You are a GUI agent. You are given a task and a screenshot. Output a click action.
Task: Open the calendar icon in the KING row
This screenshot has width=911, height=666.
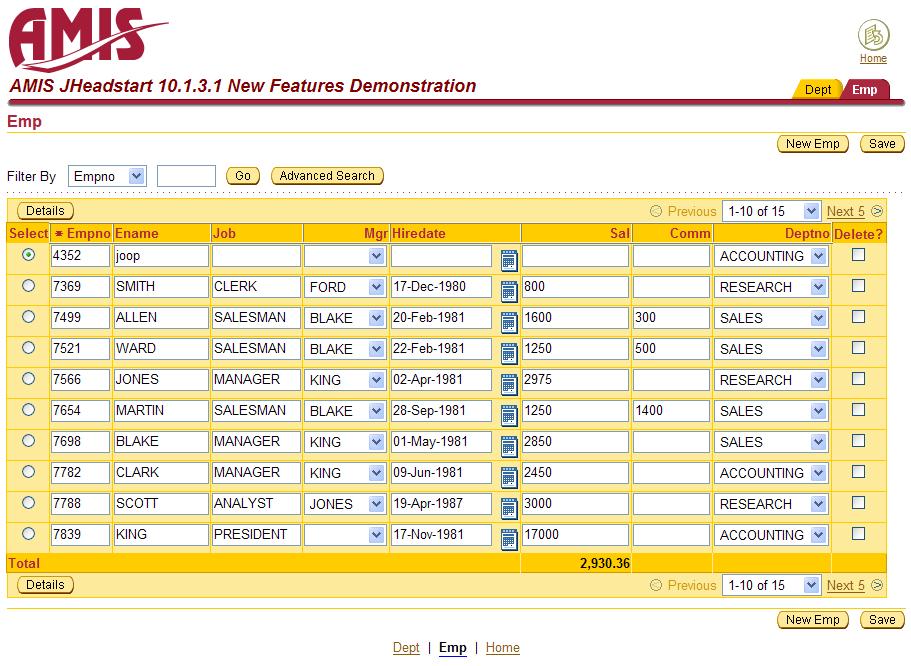508,540
